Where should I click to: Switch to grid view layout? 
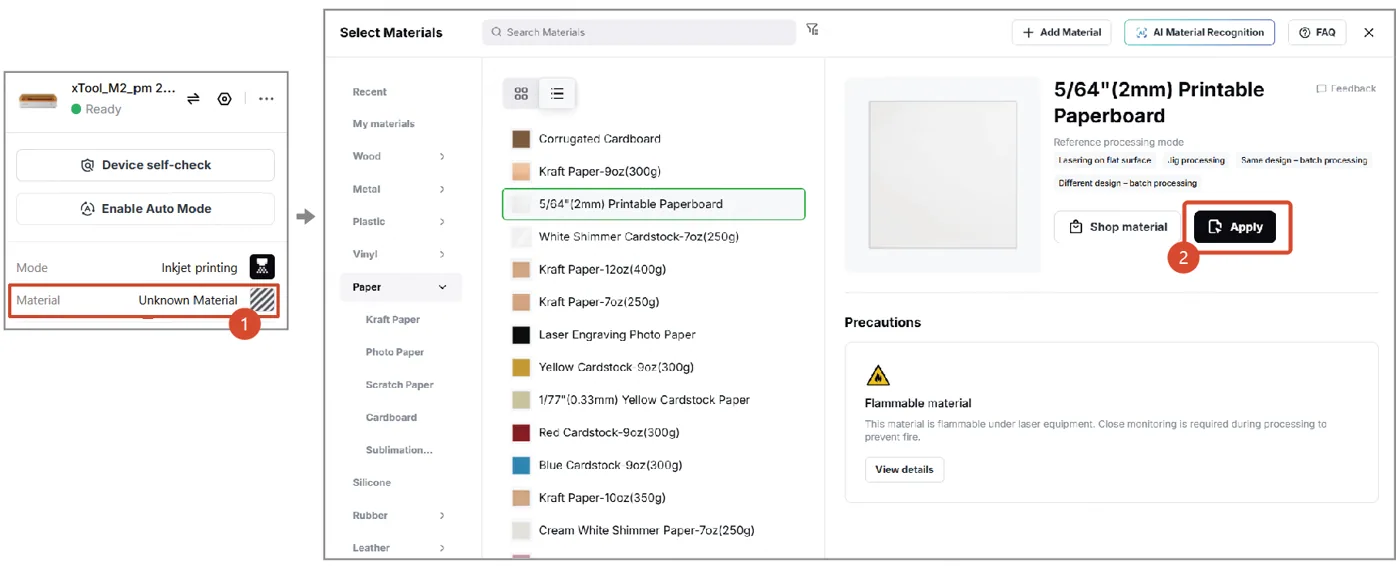tap(521, 93)
